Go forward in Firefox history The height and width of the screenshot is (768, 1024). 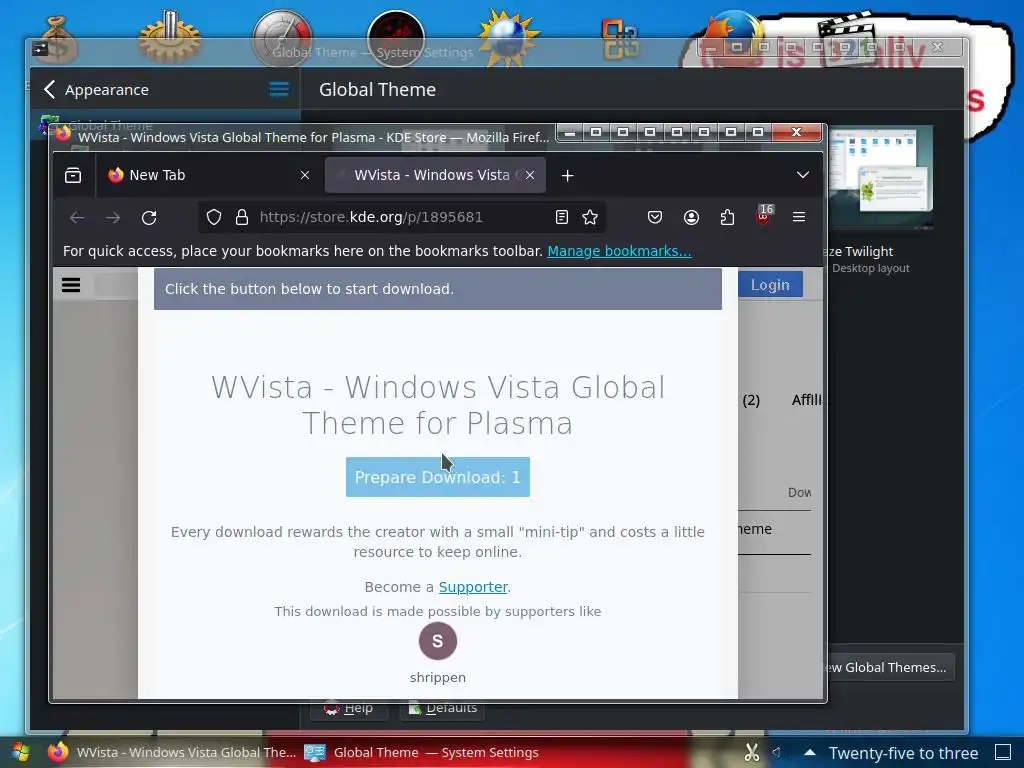(113, 217)
